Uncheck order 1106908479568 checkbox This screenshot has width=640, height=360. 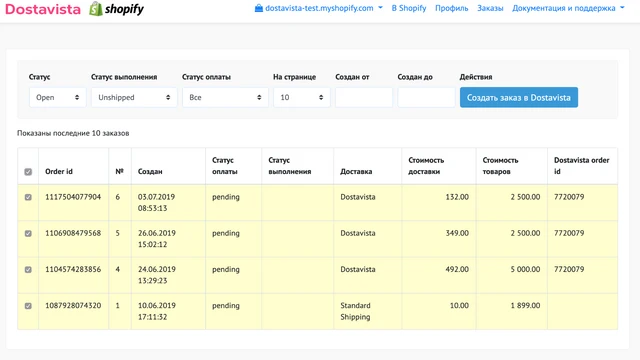coord(28,233)
